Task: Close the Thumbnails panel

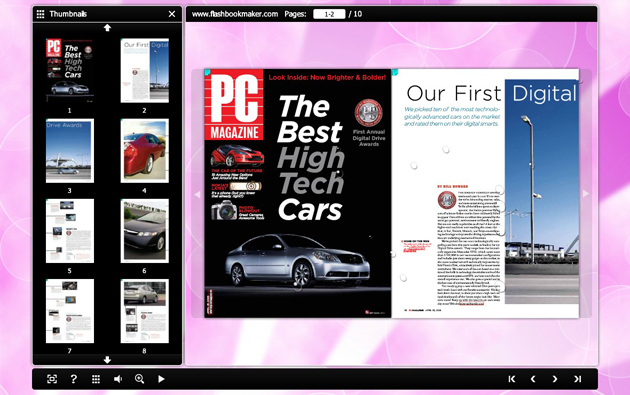Action: (172, 14)
